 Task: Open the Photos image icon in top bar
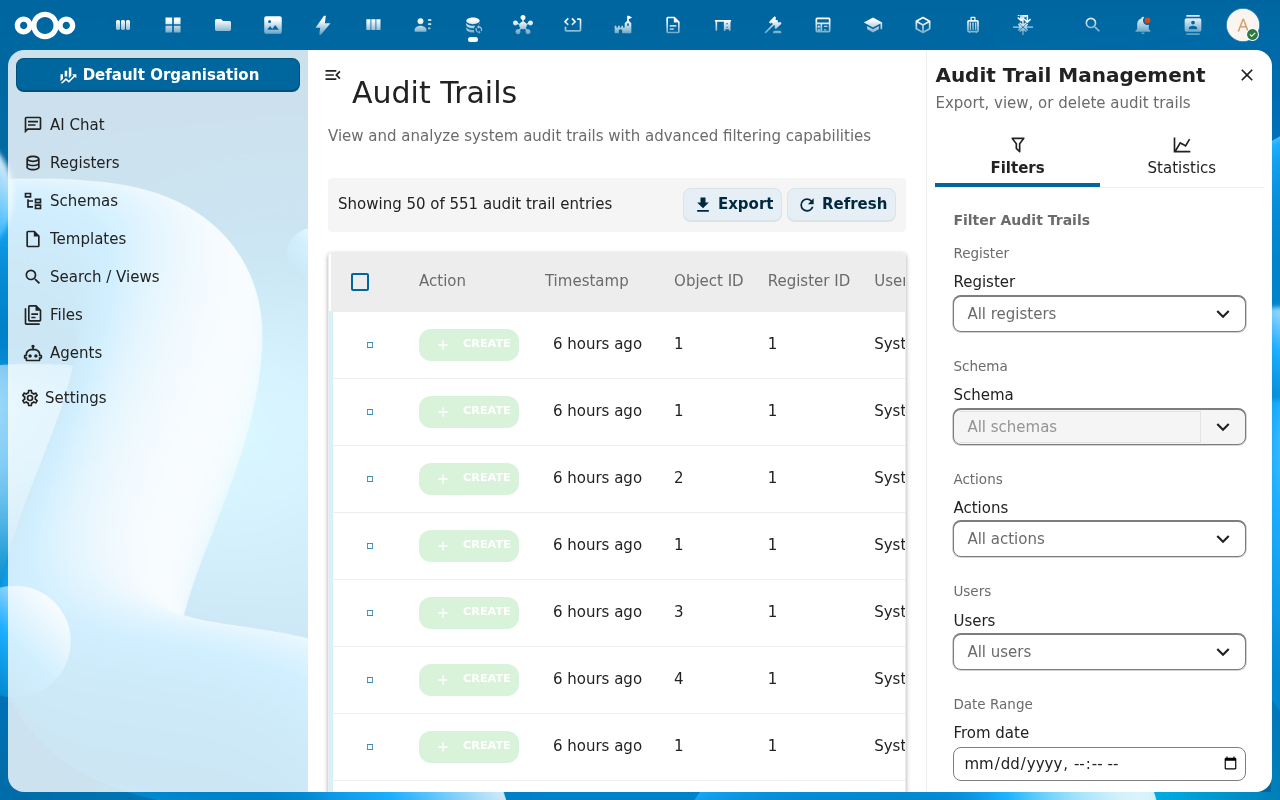(273, 25)
